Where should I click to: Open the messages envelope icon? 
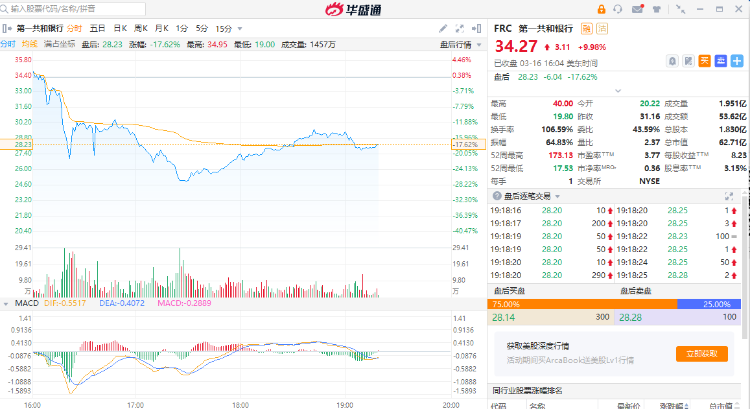coord(639,9)
